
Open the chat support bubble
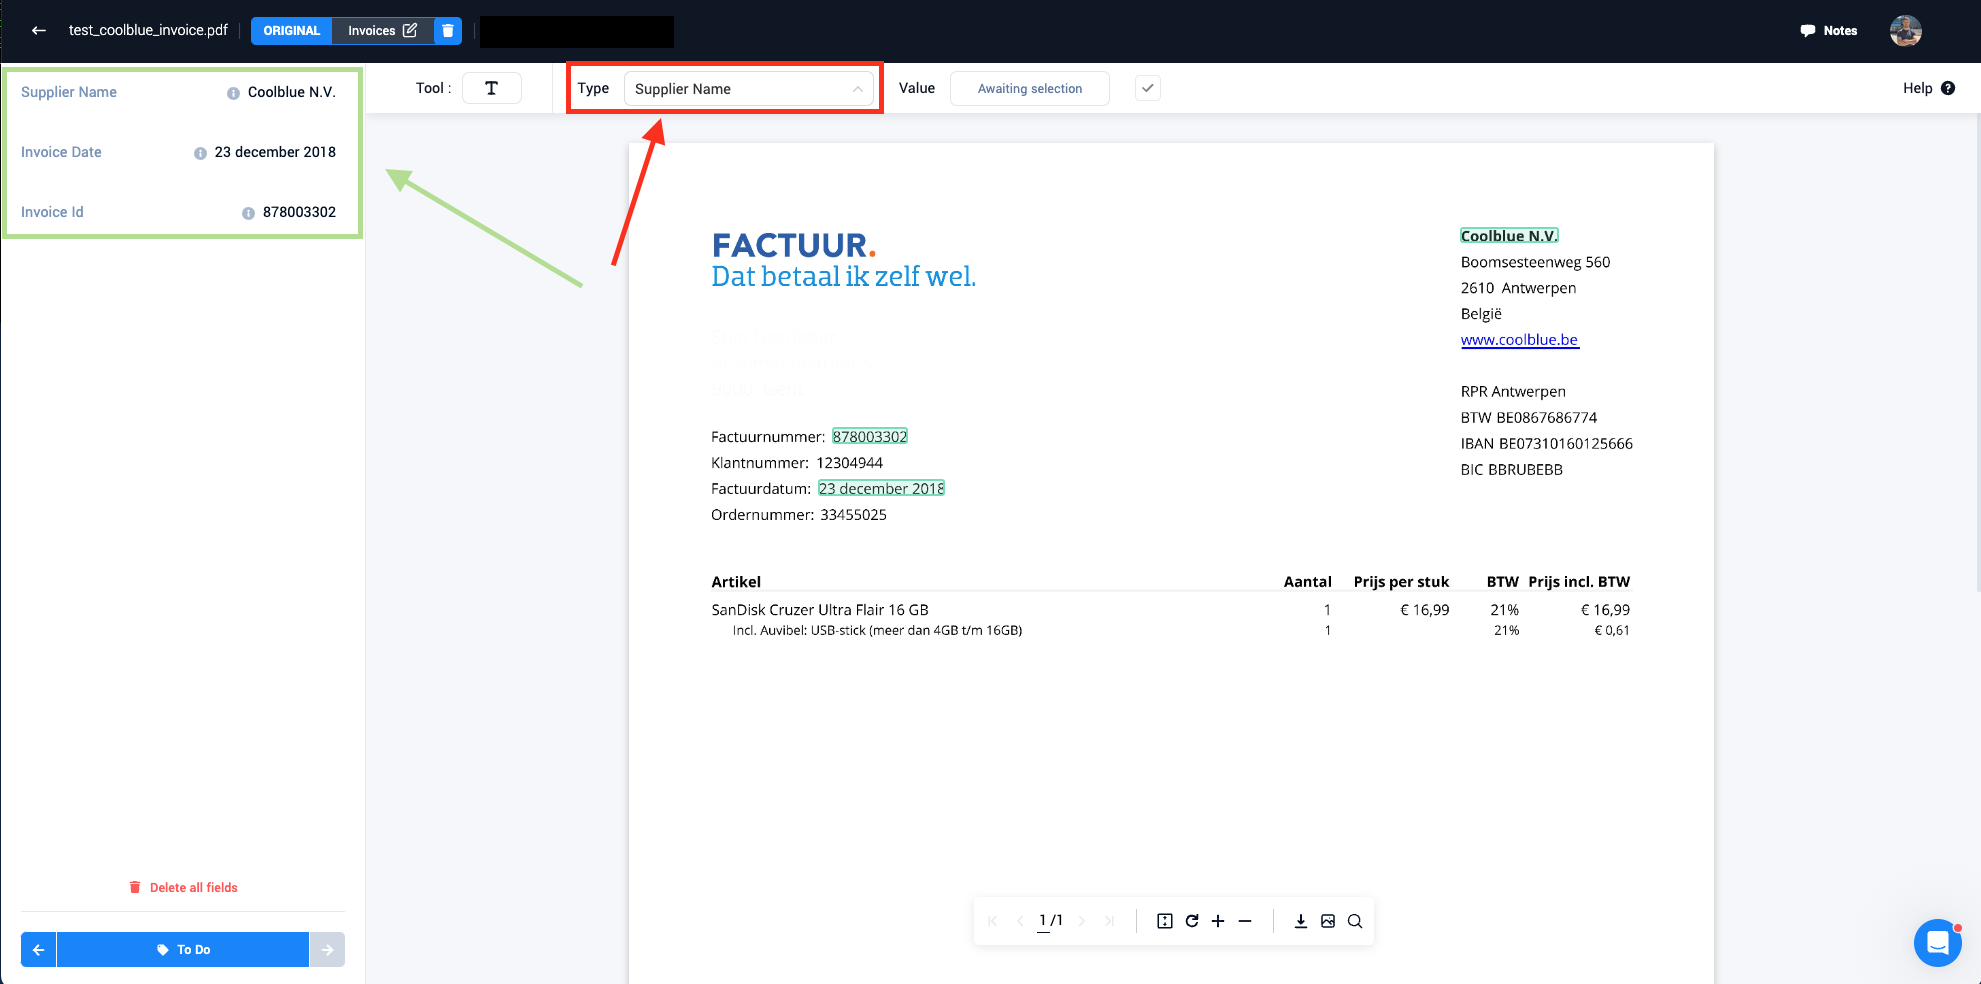point(1937,943)
